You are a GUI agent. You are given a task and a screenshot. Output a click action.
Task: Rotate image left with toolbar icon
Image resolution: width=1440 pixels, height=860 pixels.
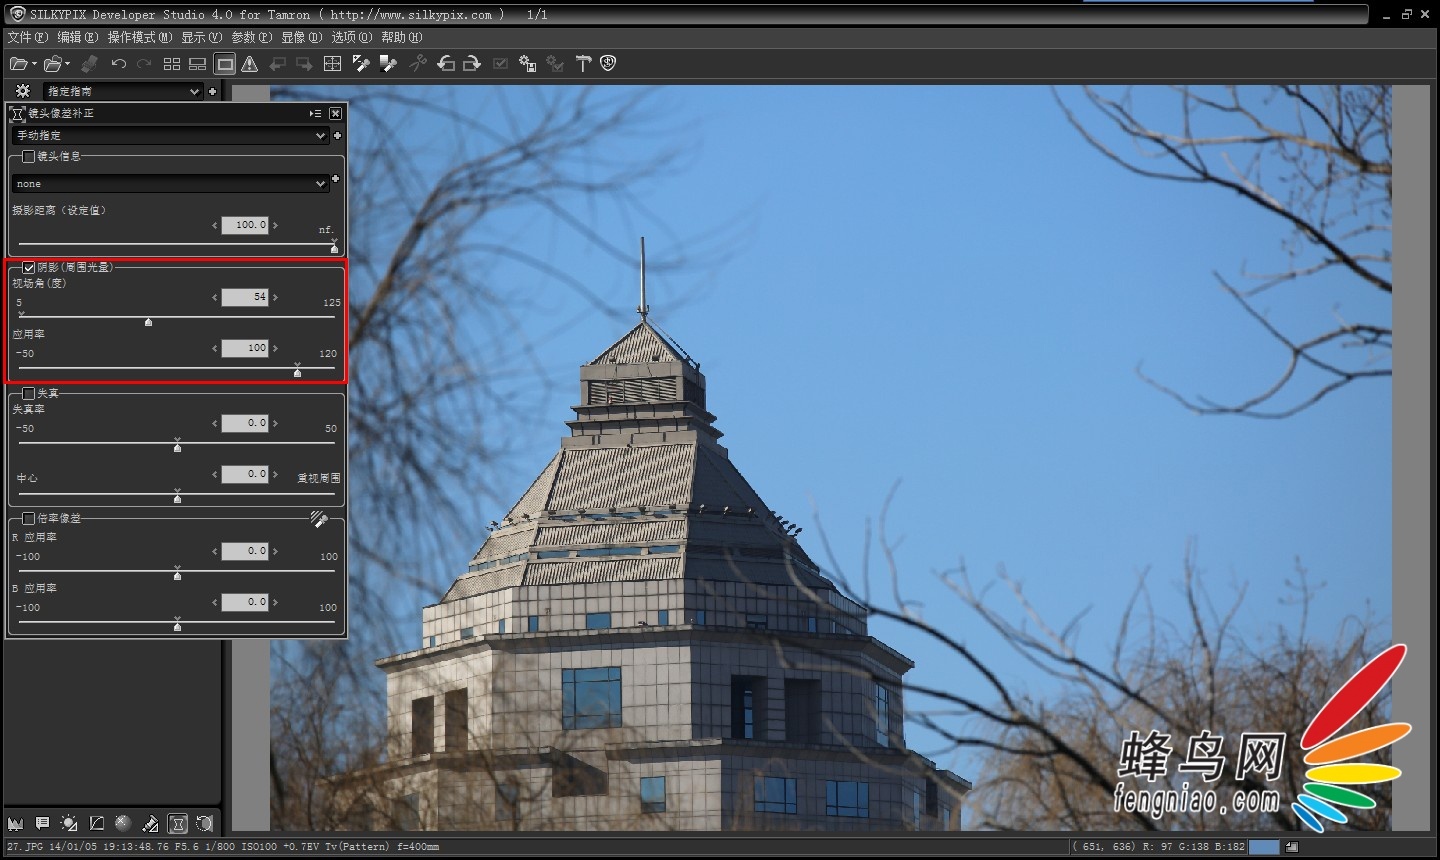[x=446, y=64]
